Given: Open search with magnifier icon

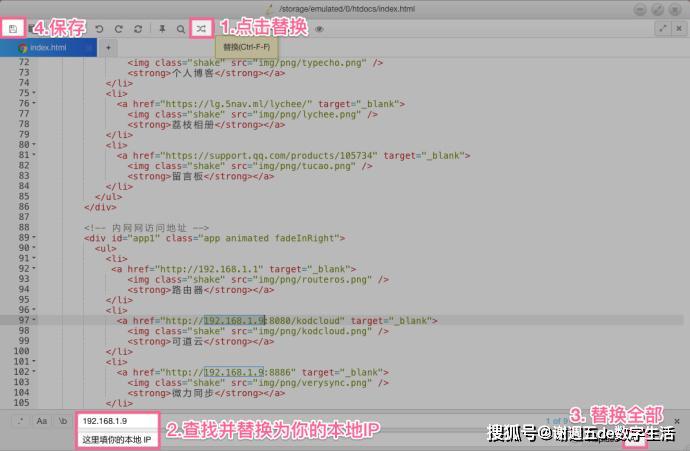Looking at the screenshot, I should click(x=180, y=29).
